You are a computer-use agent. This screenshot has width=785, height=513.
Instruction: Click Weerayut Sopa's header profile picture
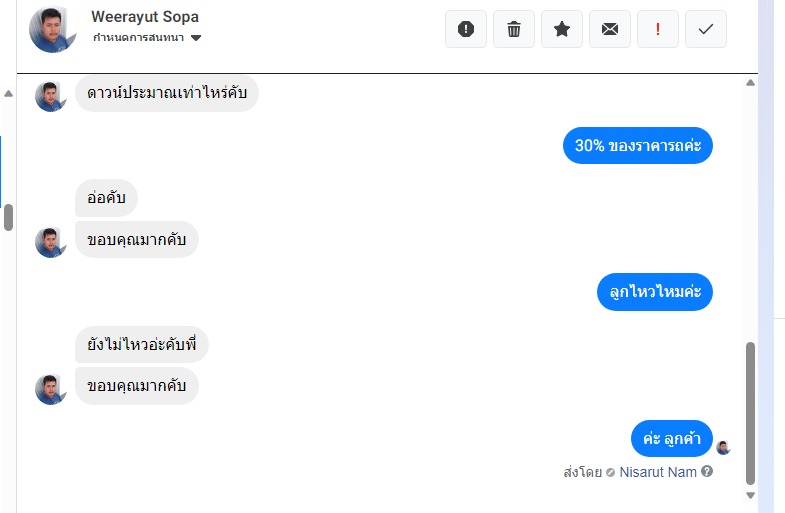53,29
